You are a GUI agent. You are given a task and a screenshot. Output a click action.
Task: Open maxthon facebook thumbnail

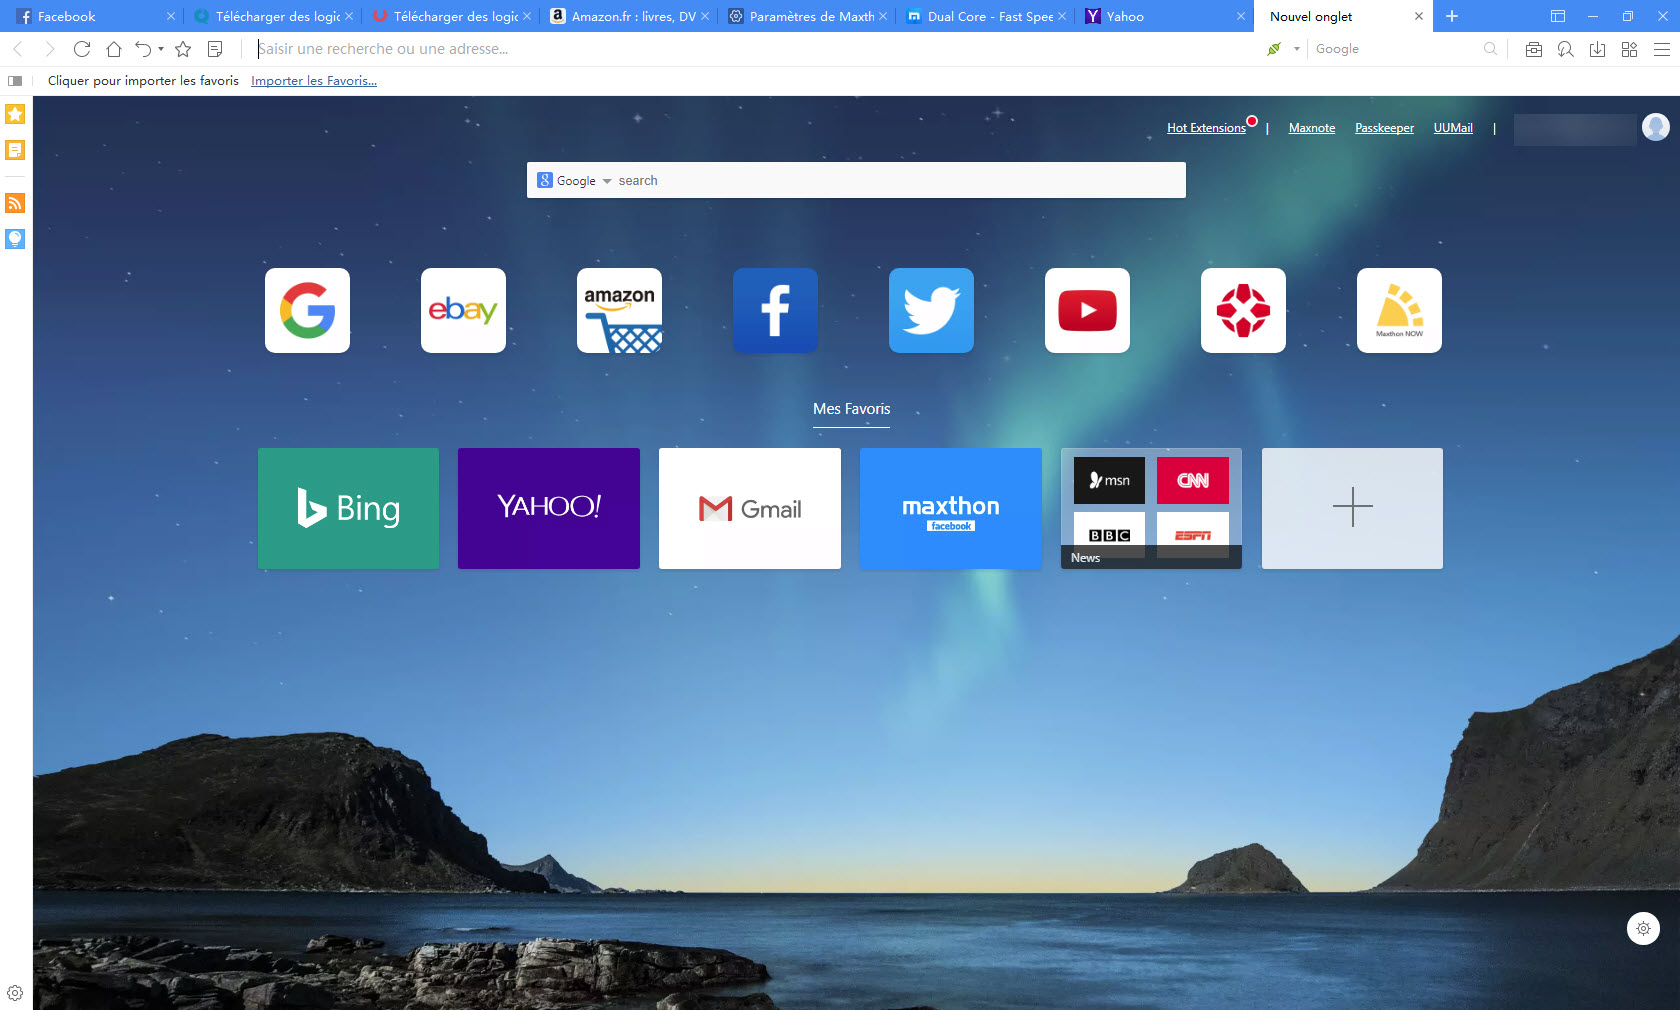coord(951,508)
